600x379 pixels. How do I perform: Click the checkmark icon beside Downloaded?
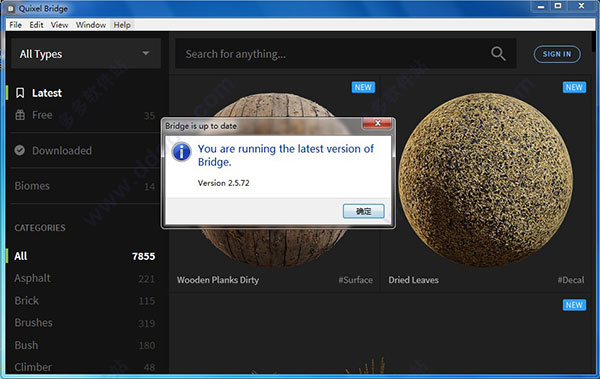(x=20, y=150)
